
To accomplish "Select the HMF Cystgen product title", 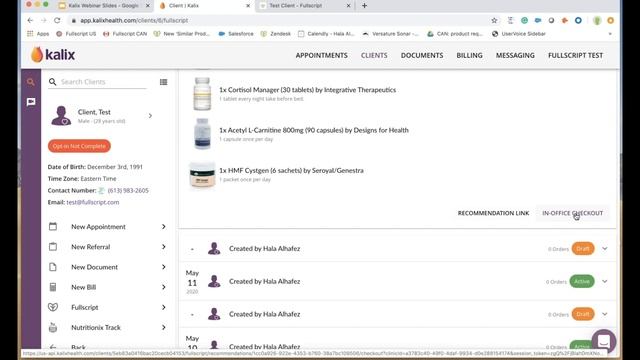I will (291, 171).
